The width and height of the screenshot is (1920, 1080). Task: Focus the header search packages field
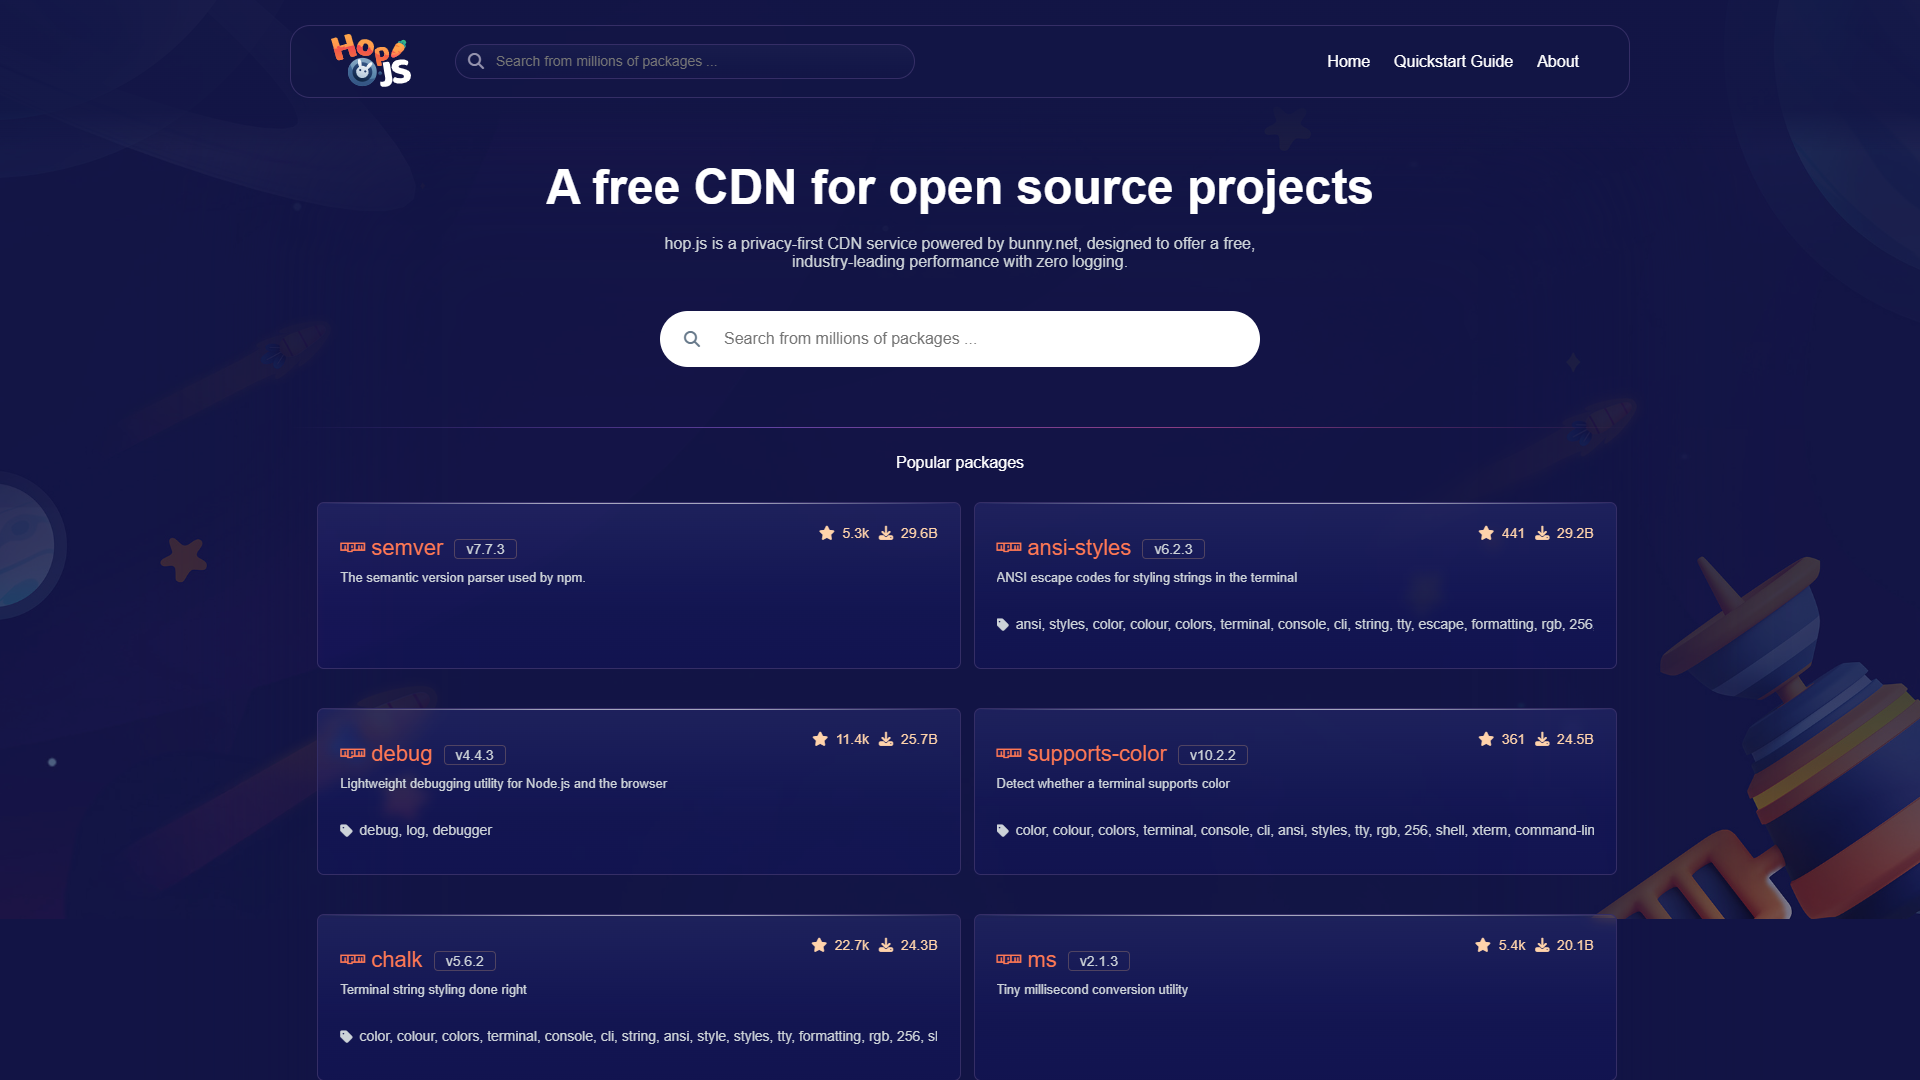[700, 61]
